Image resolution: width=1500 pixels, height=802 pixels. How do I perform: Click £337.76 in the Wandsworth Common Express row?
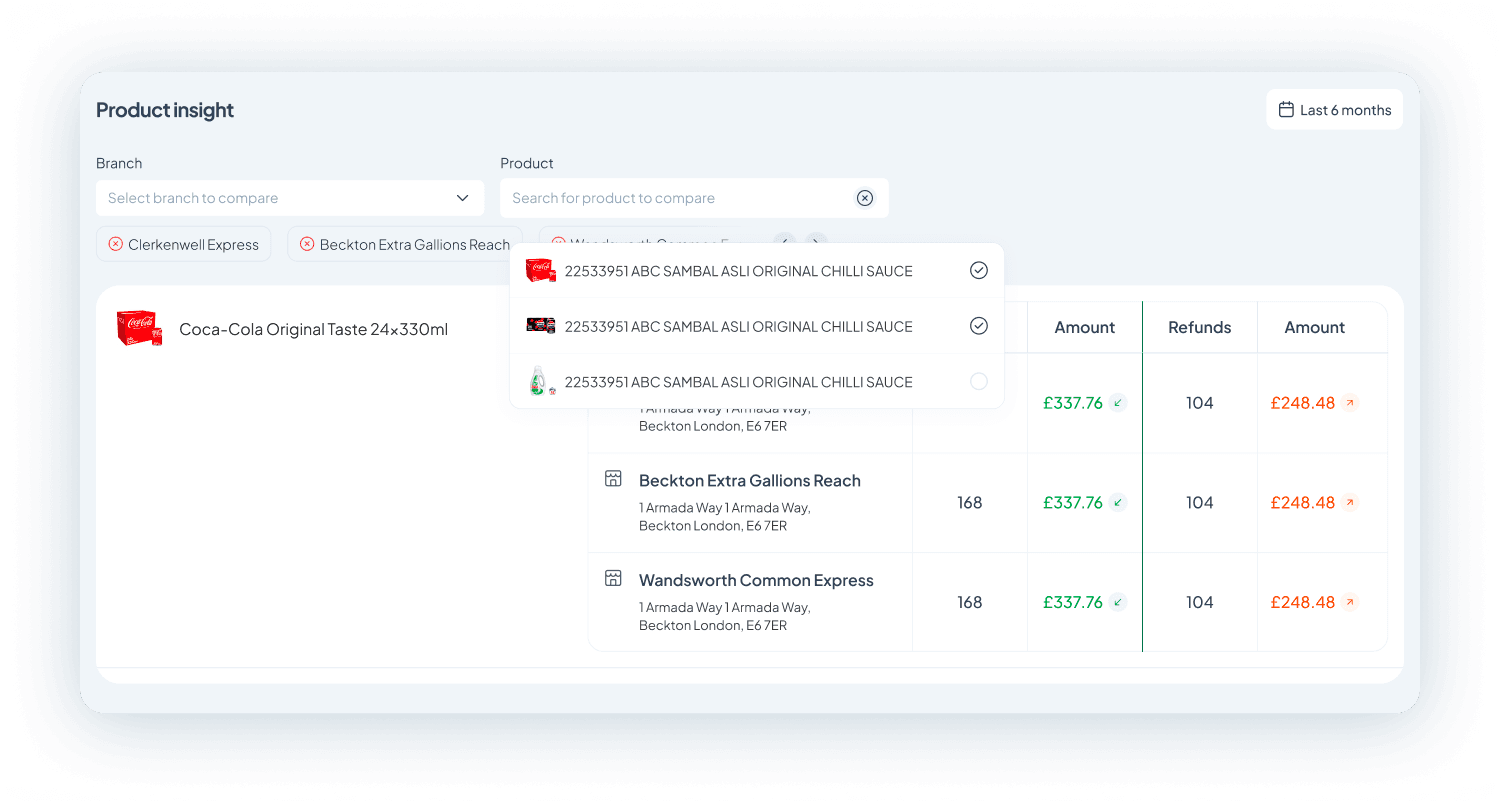coord(1073,602)
